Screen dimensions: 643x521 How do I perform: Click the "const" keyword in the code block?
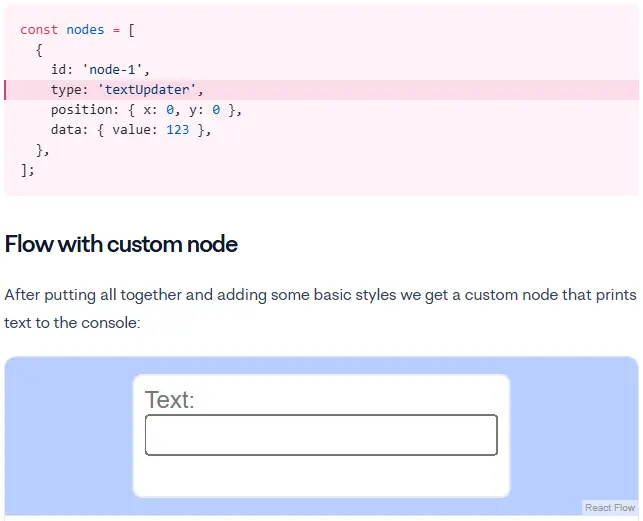point(39,30)
